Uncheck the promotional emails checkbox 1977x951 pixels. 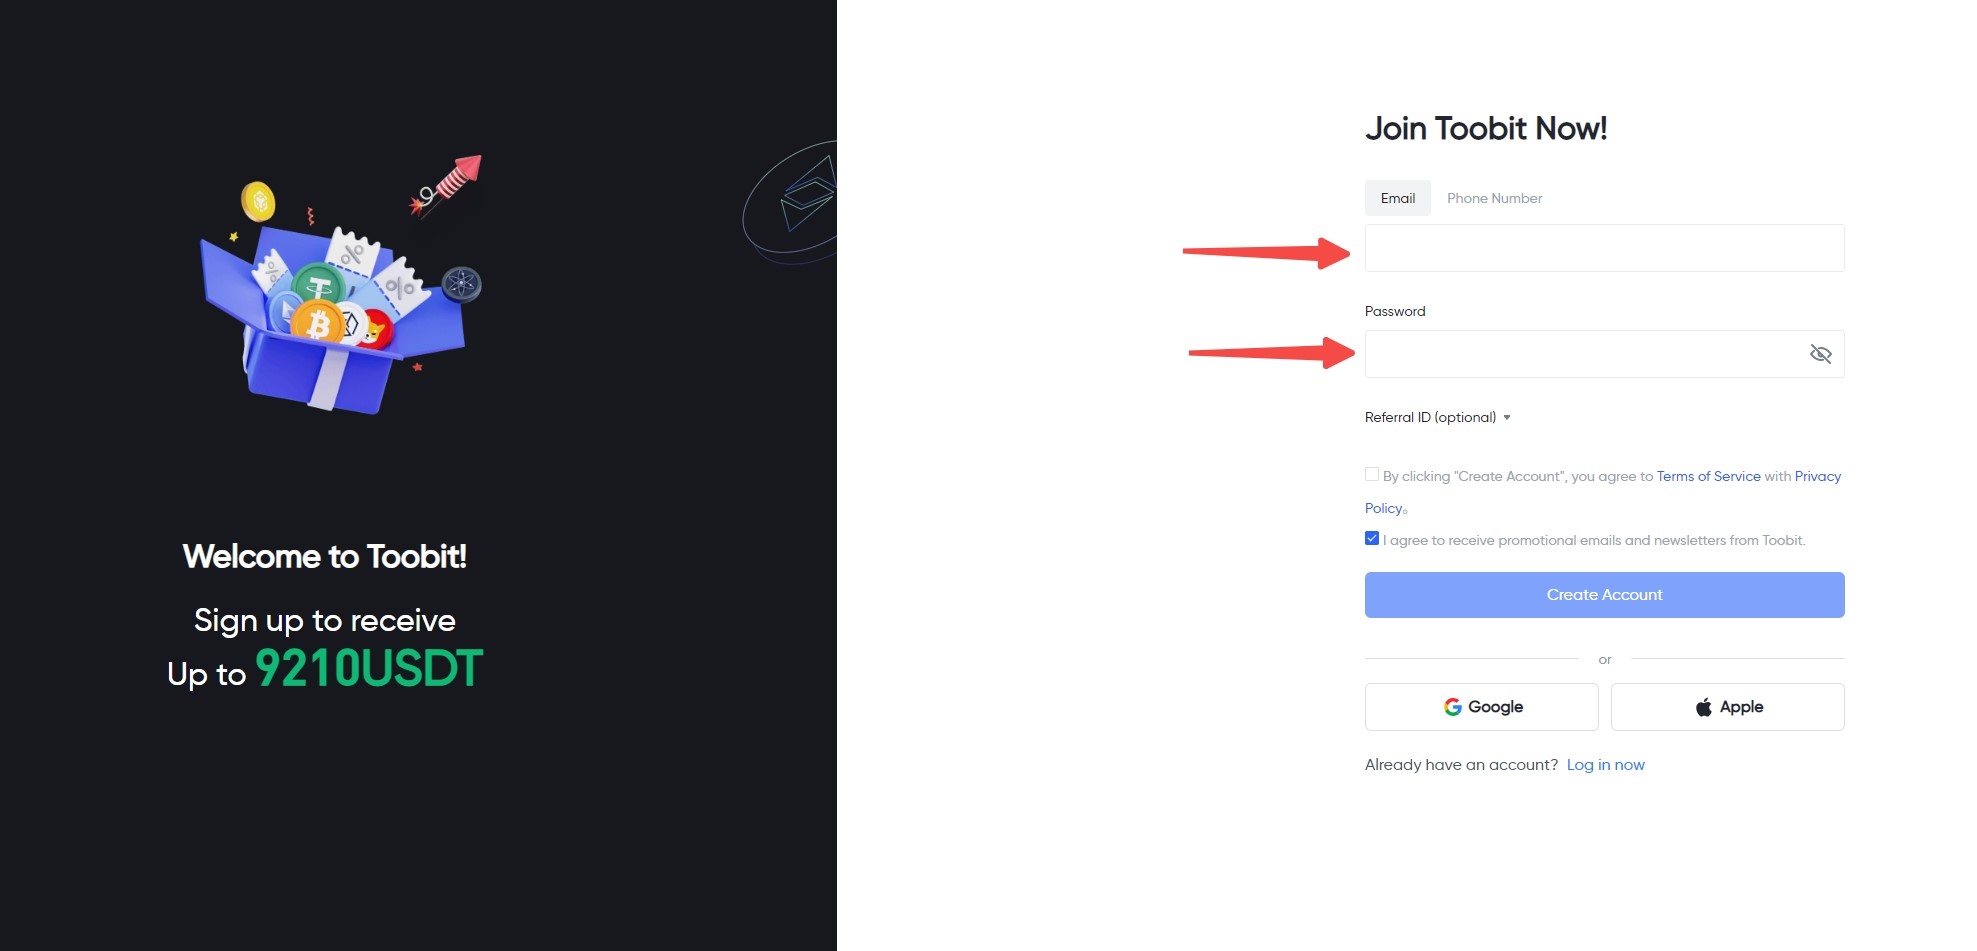point(1372,539)
